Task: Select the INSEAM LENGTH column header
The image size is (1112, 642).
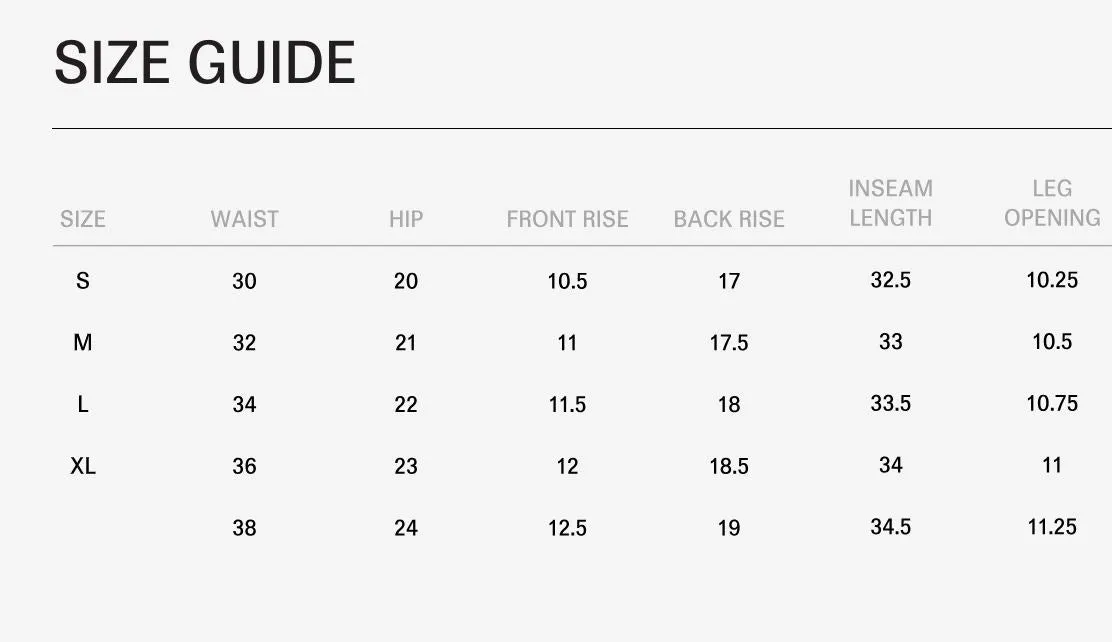Action: (891, 203)
